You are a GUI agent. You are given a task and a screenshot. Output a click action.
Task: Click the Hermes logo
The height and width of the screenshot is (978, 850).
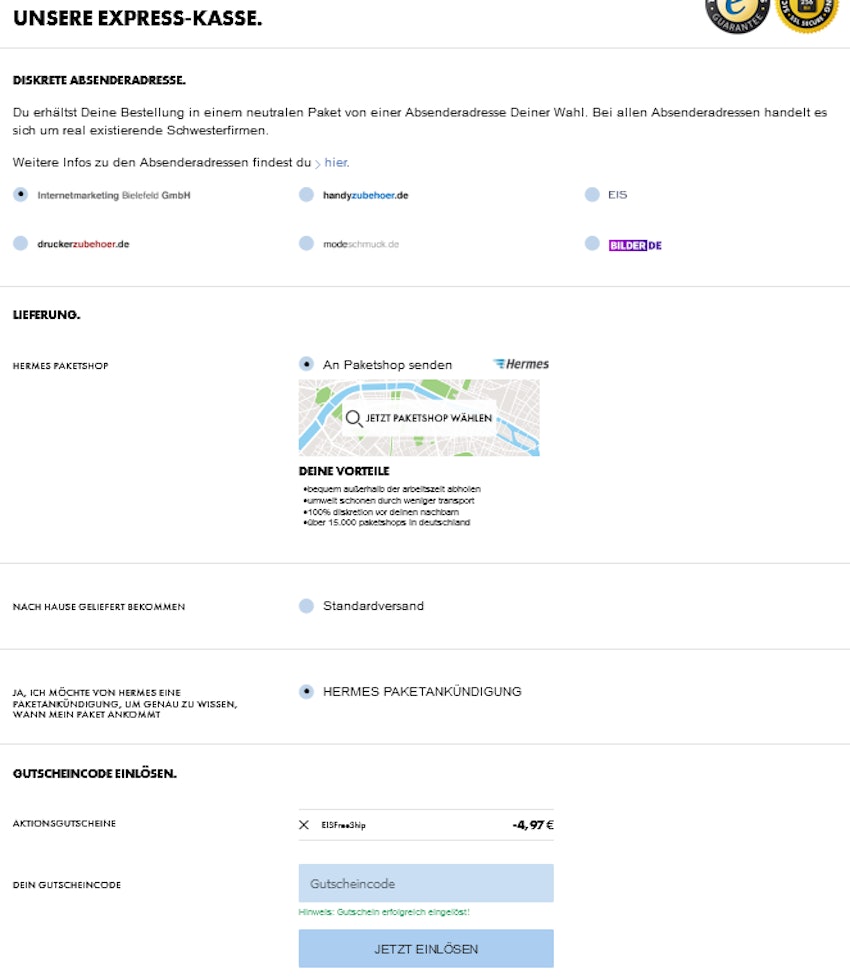(521, 365)
